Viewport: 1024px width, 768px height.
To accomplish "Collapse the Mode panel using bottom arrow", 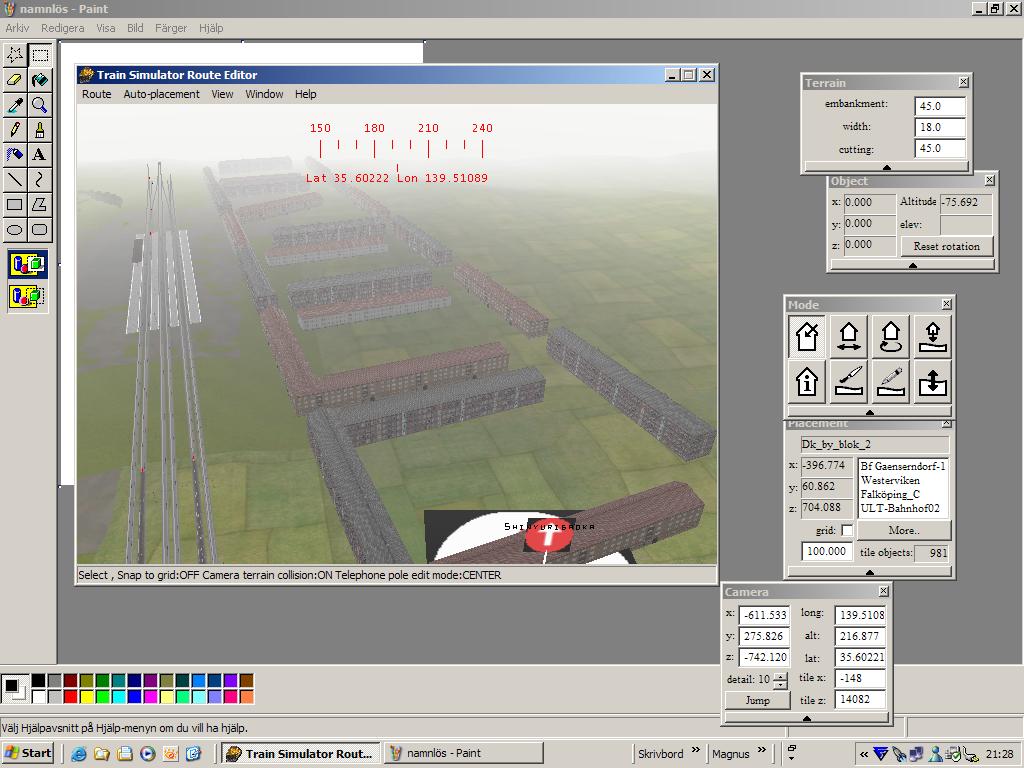I will click(869, 412).
